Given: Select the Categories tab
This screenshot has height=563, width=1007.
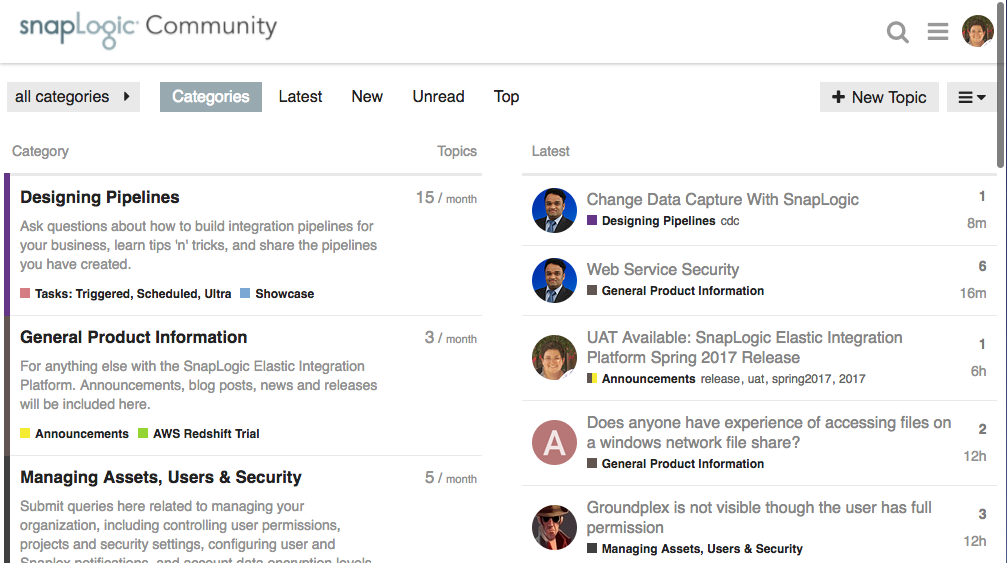Looking at the screenshot, I should (x=211, y=97).
